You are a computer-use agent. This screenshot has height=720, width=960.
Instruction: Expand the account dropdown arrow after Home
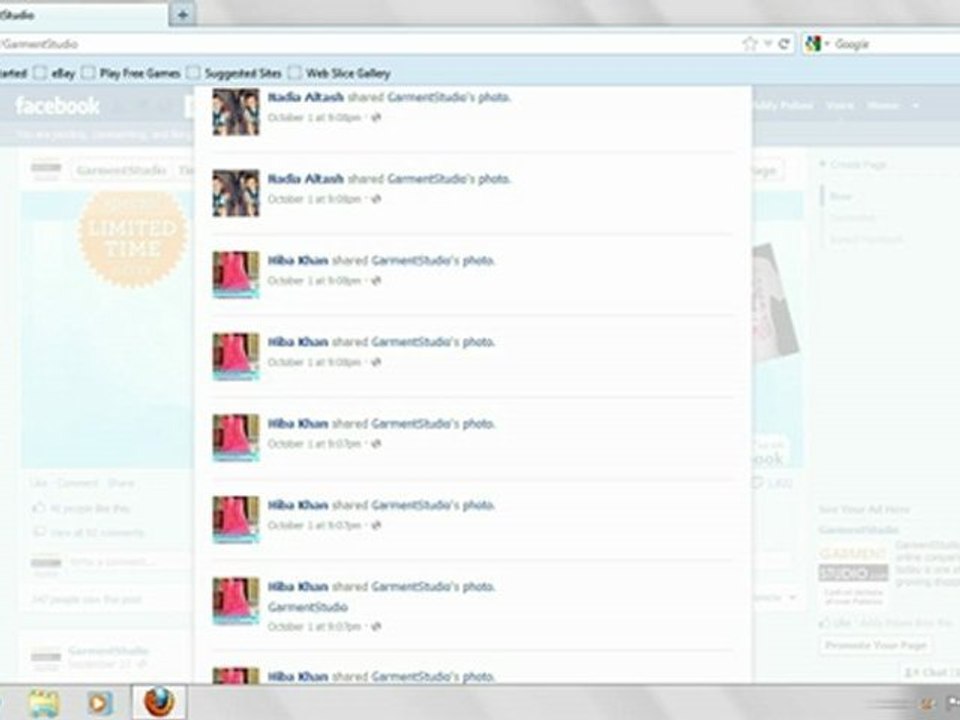click(916, 106)
